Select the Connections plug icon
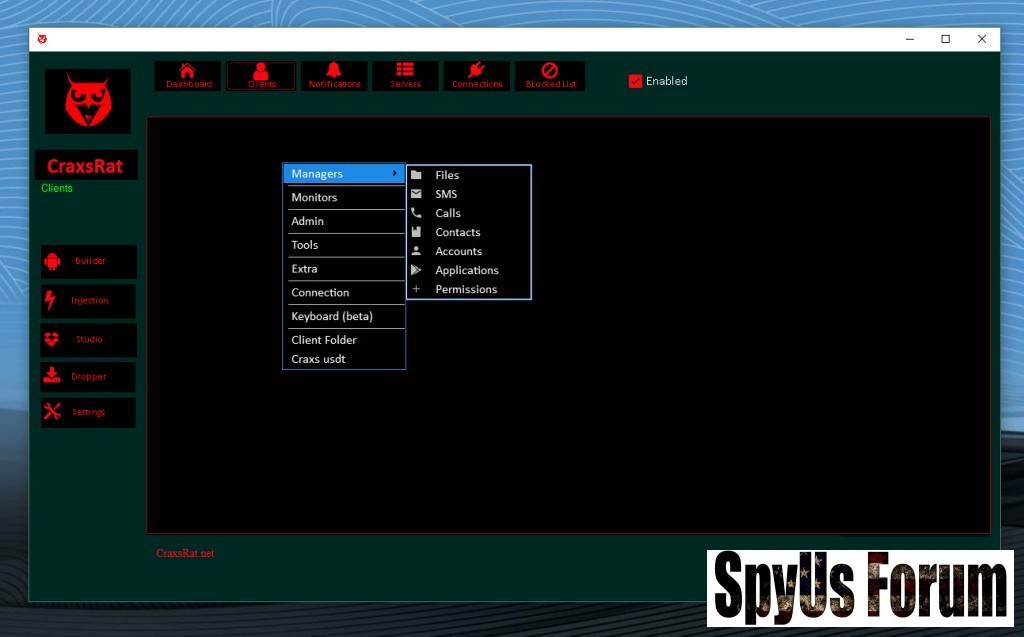 point(477,71)
